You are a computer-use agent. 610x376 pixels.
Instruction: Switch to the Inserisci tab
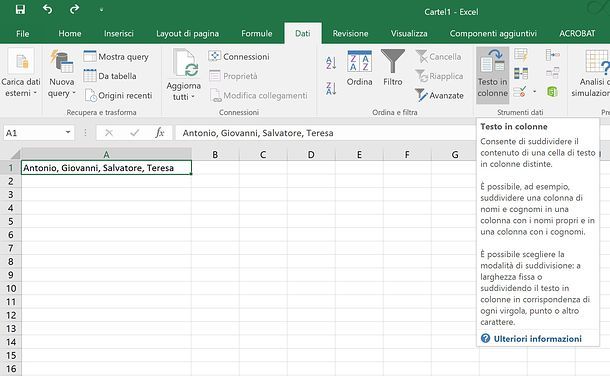coord(119,33)
